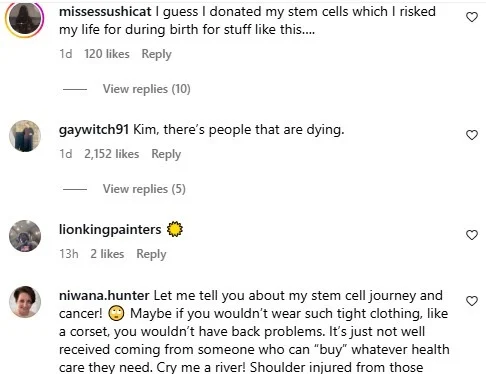The image size is (486, 374).
Task: Open missessushicat's profile picture
Action: [x=25, y=19]
